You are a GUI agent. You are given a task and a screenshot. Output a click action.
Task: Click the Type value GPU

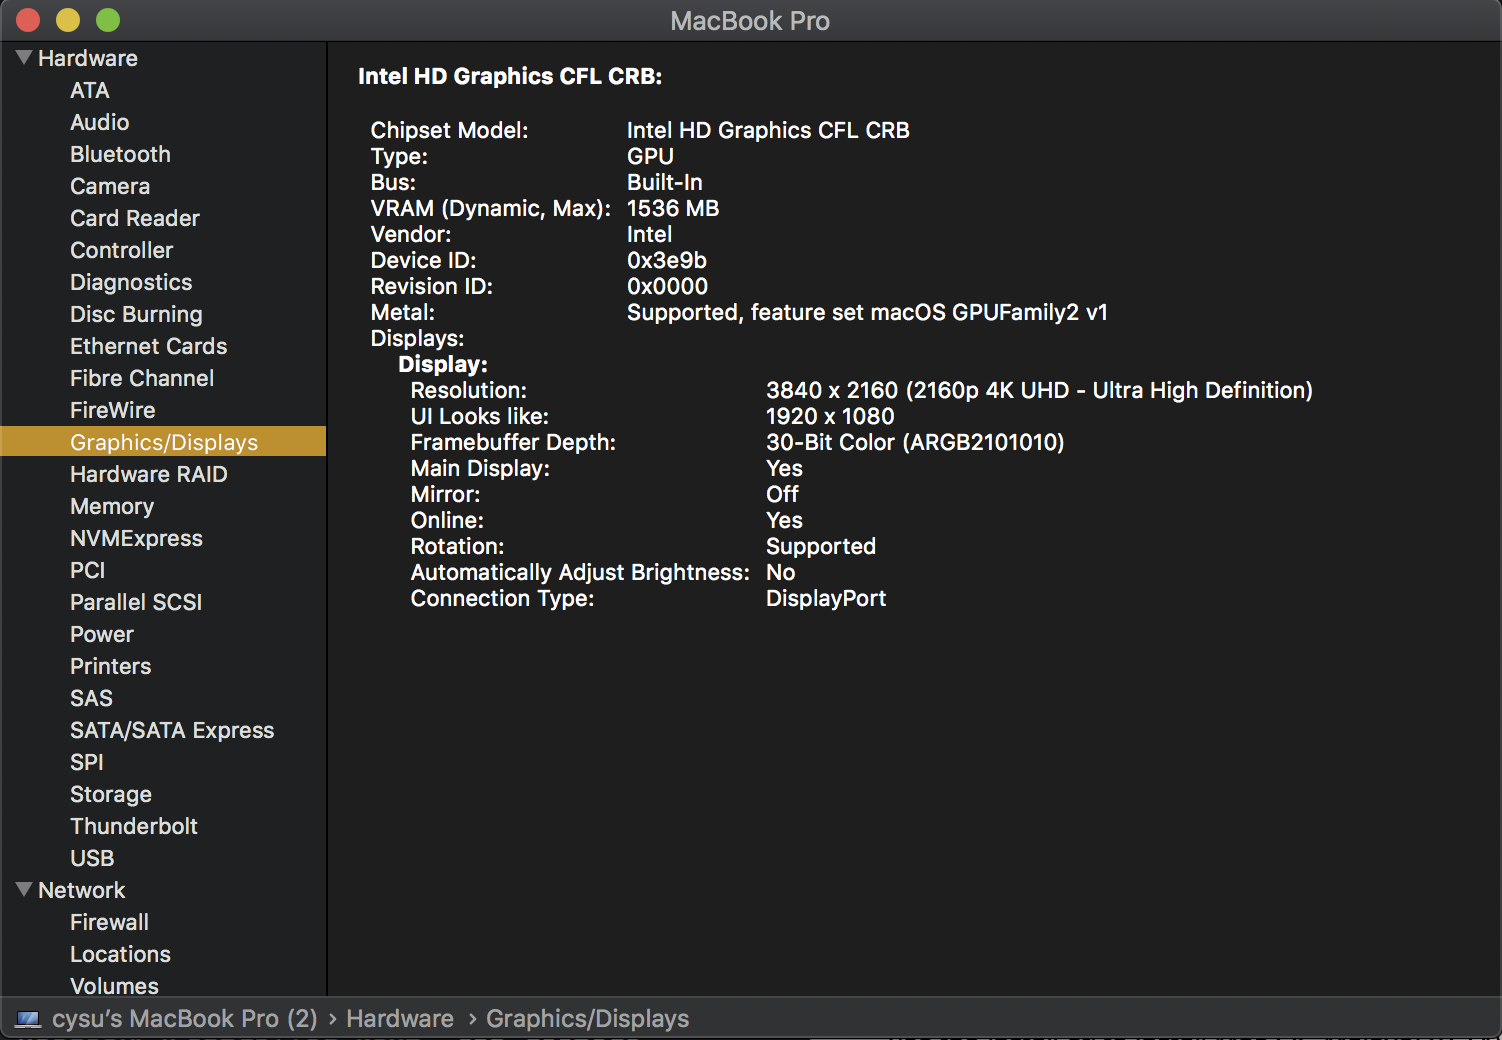(650, 156)
